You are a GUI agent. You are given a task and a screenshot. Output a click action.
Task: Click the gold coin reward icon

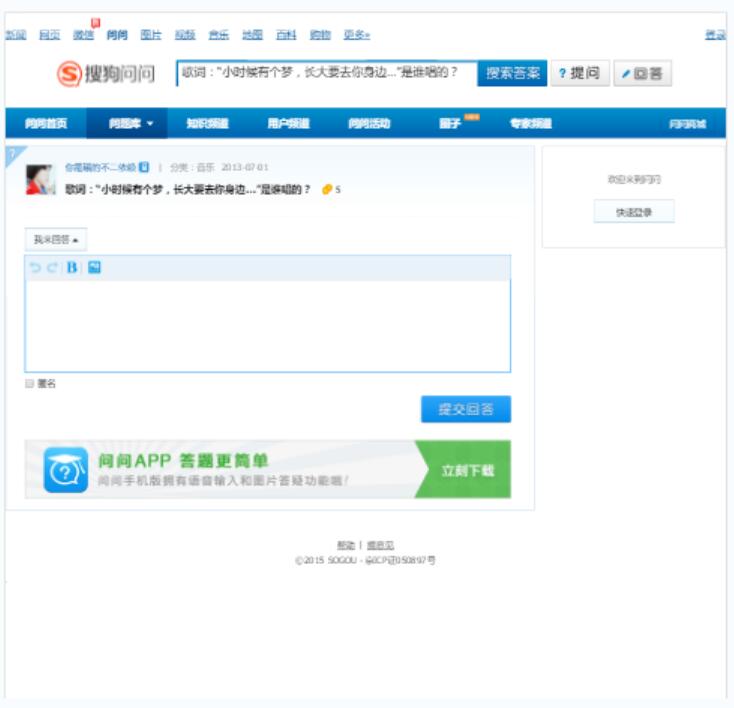[326, 189]
